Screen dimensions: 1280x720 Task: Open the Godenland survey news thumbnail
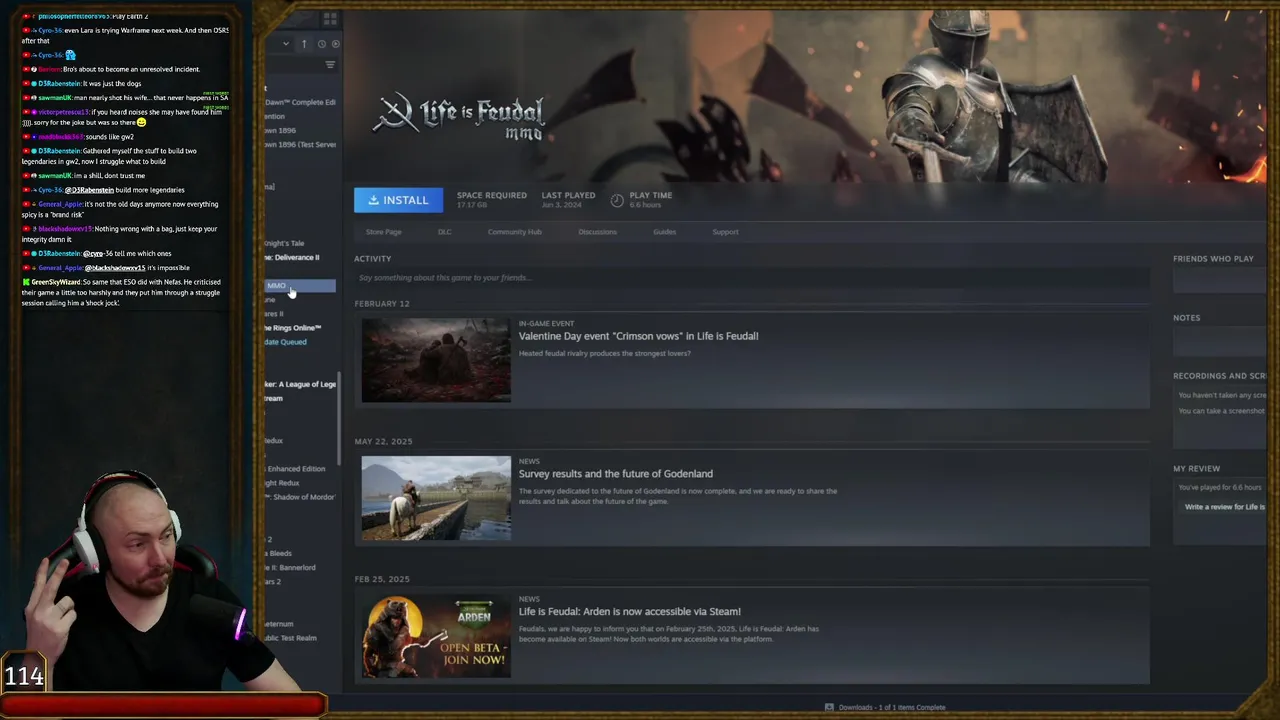pos(436,498)
